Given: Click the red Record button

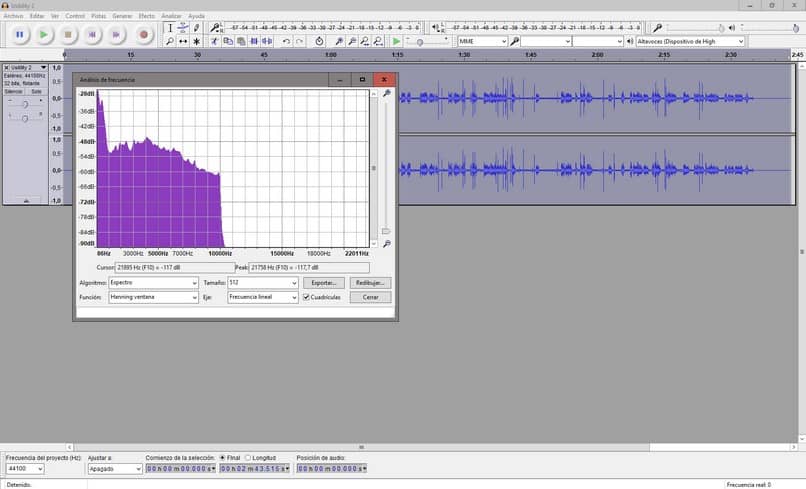Looking at the screenshot, I should click(143, 35).
